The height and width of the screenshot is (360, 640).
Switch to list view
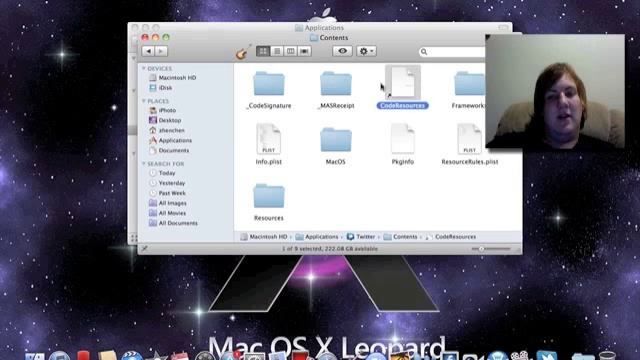pyautogui.click(x=277, y=51)
